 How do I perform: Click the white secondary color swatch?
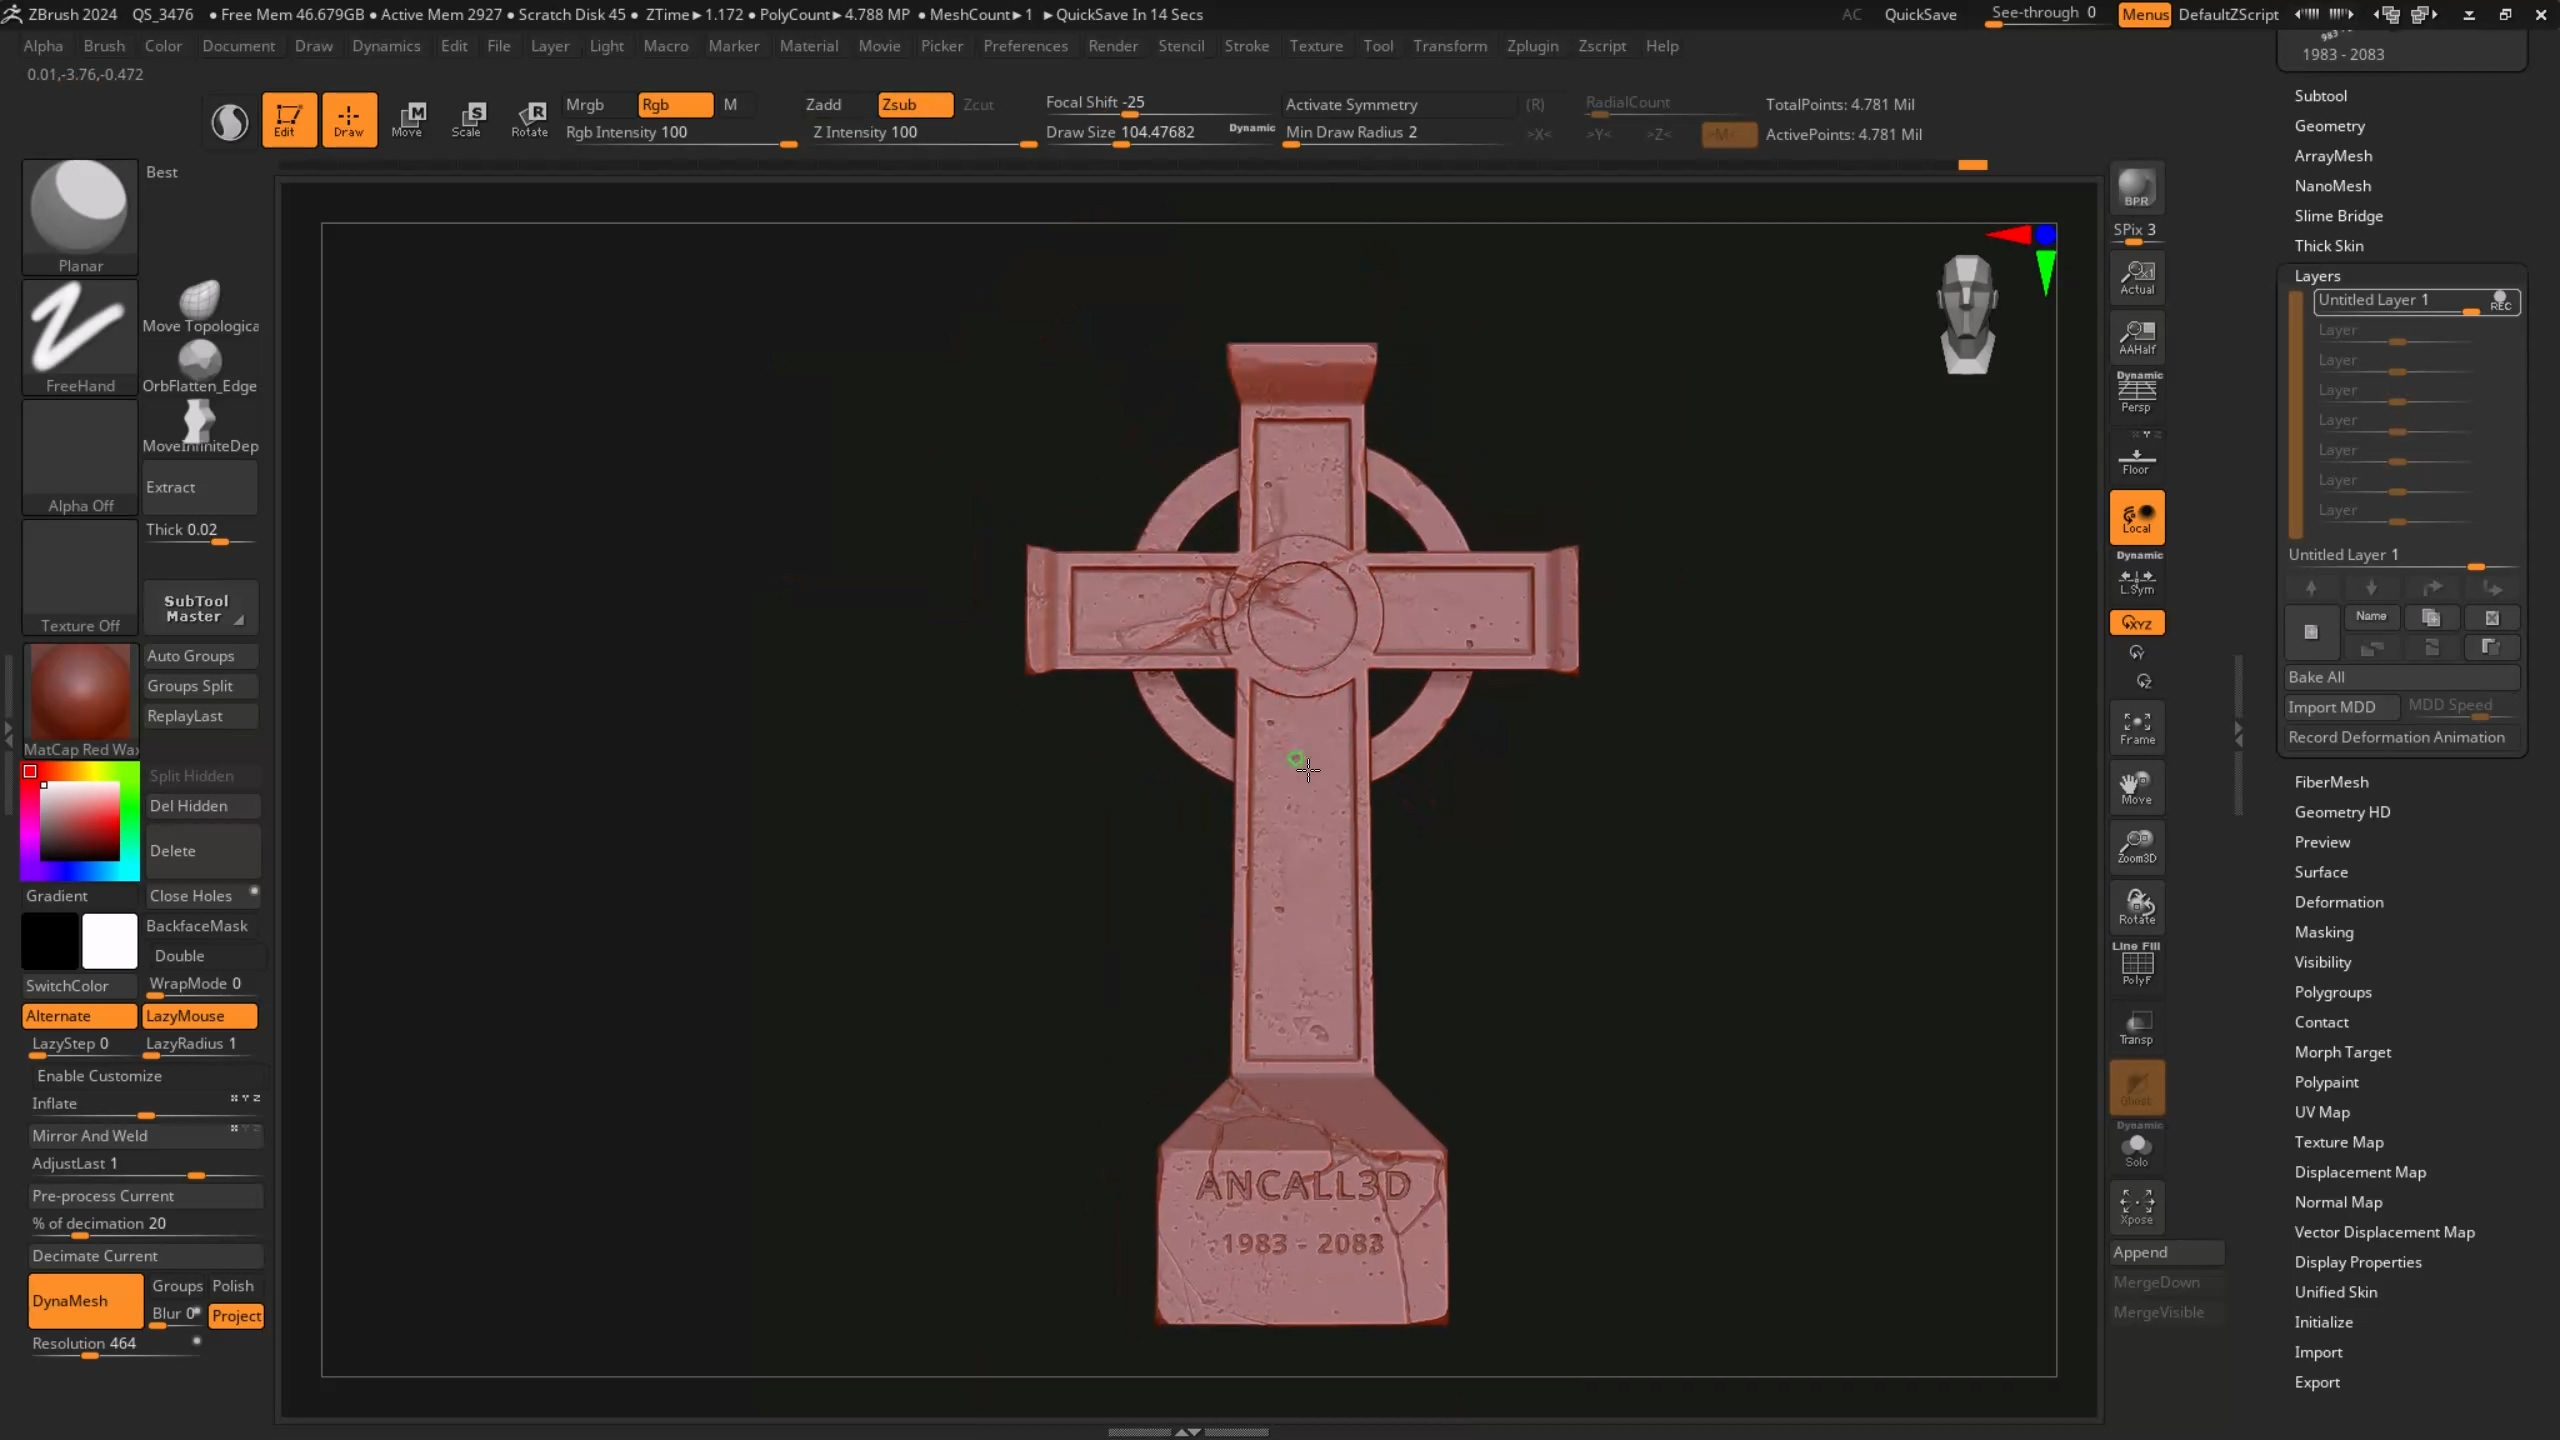(x=109, y=941)
